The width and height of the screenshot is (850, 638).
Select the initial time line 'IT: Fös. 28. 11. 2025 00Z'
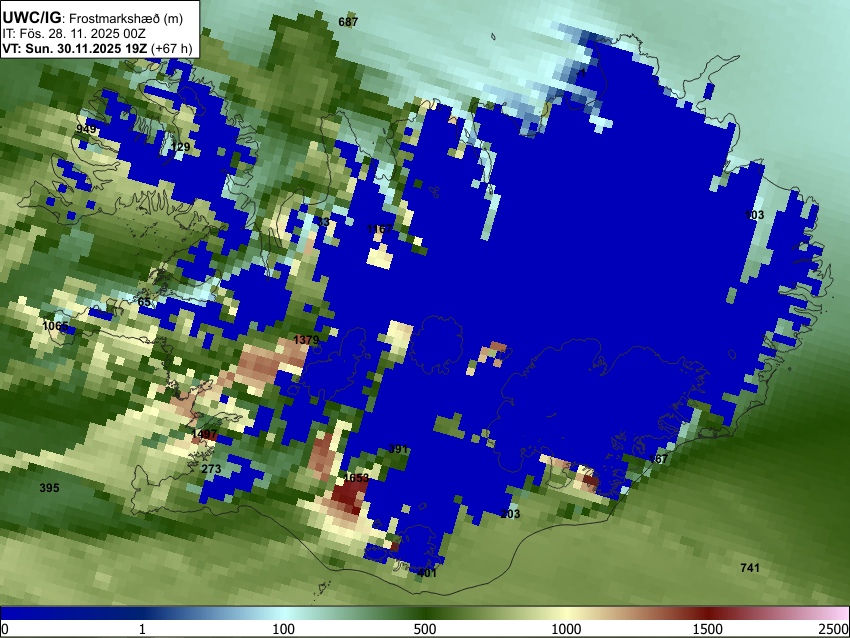tap(74, 34)
